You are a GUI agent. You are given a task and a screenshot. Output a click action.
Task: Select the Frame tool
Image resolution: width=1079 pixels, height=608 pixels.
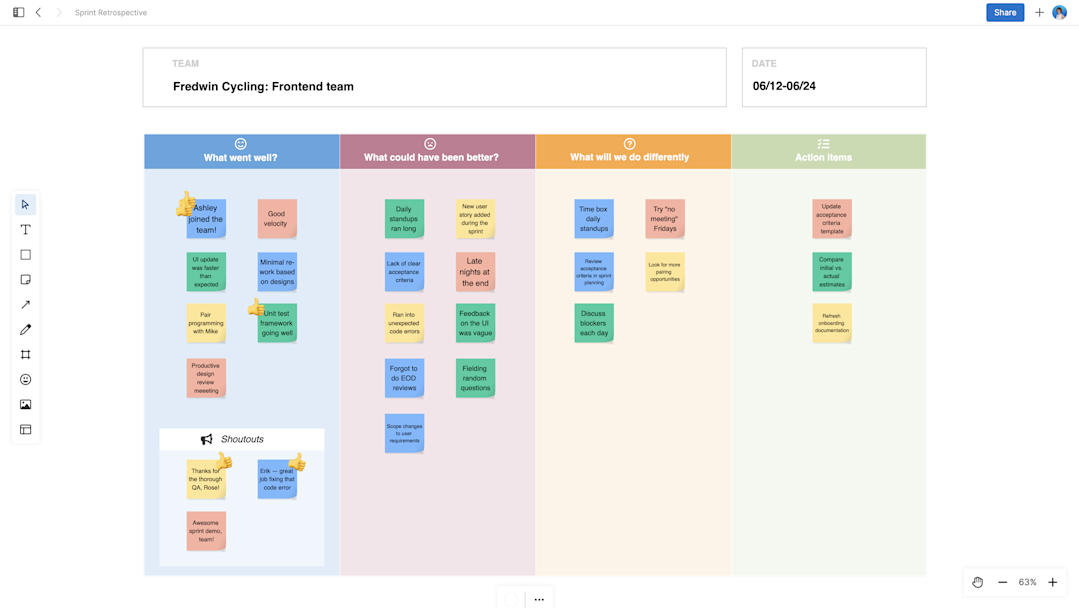pyautogui.click(x=25, y=354)
